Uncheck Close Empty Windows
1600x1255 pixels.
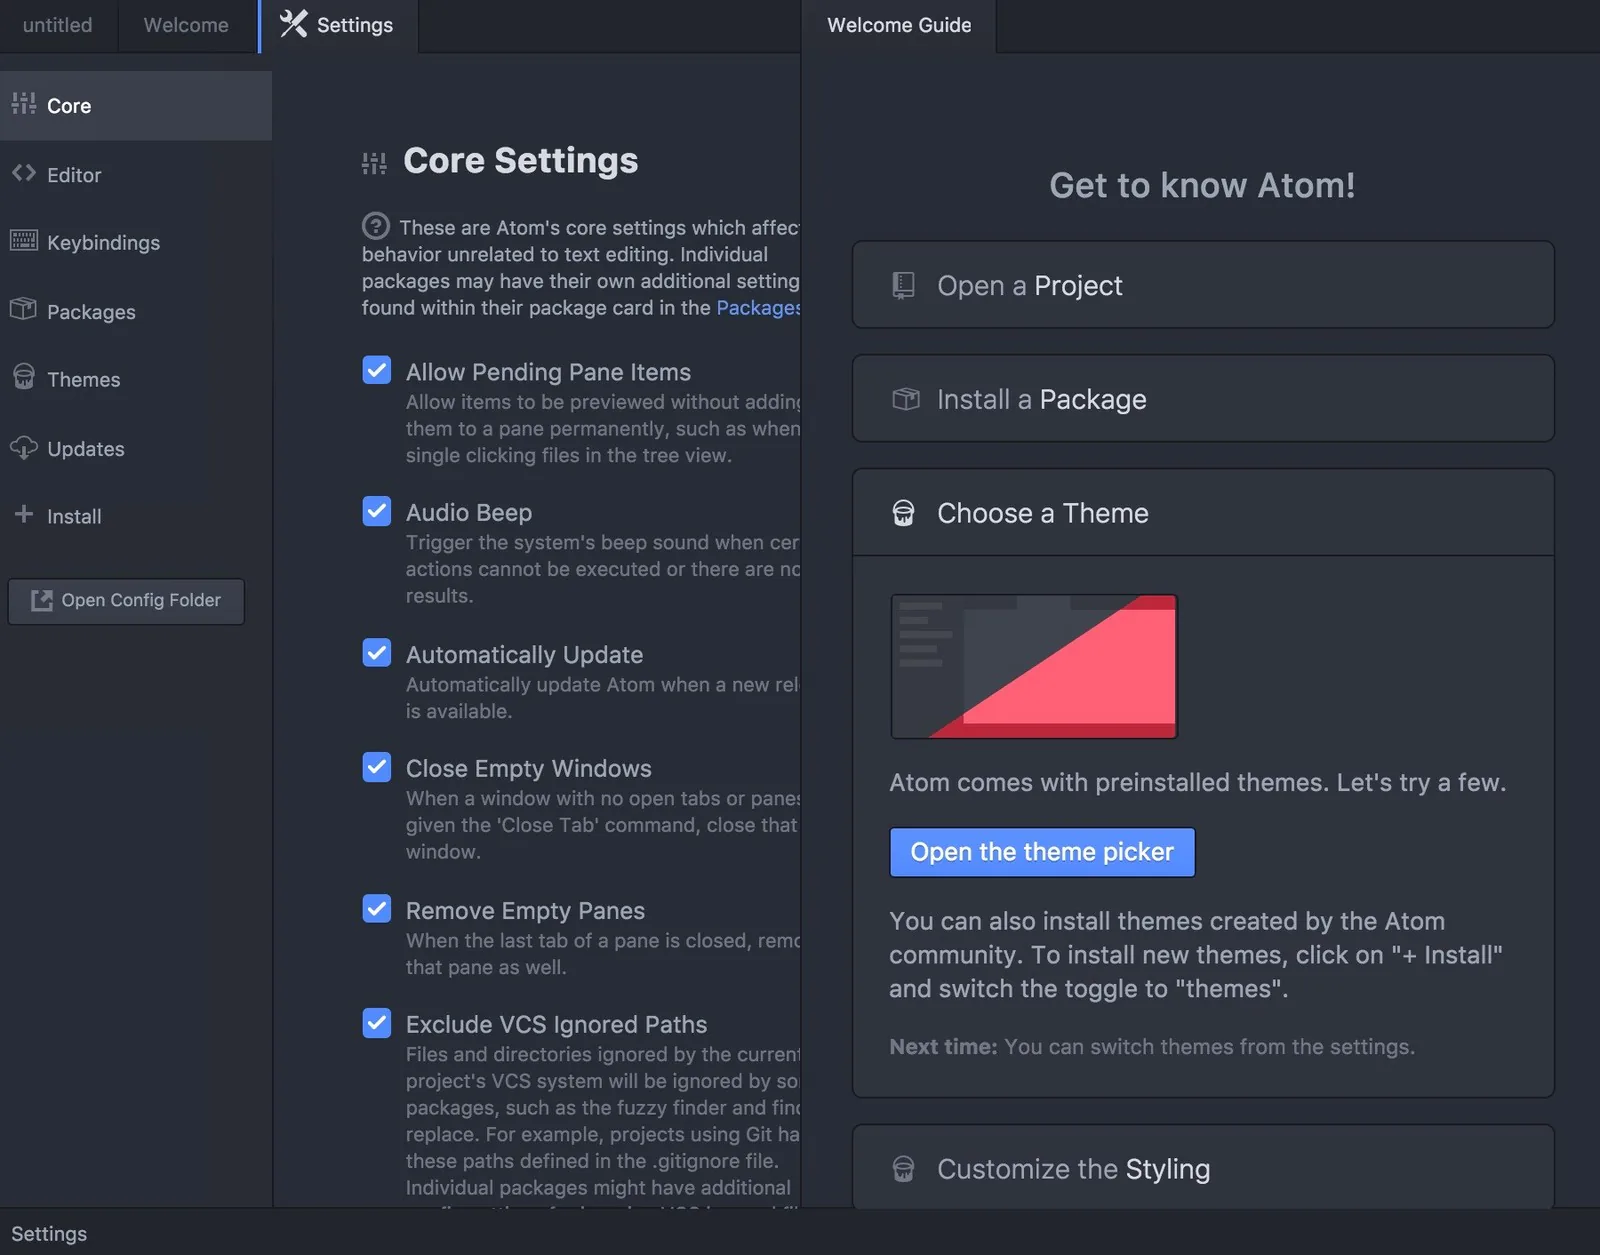pos(377,767)
